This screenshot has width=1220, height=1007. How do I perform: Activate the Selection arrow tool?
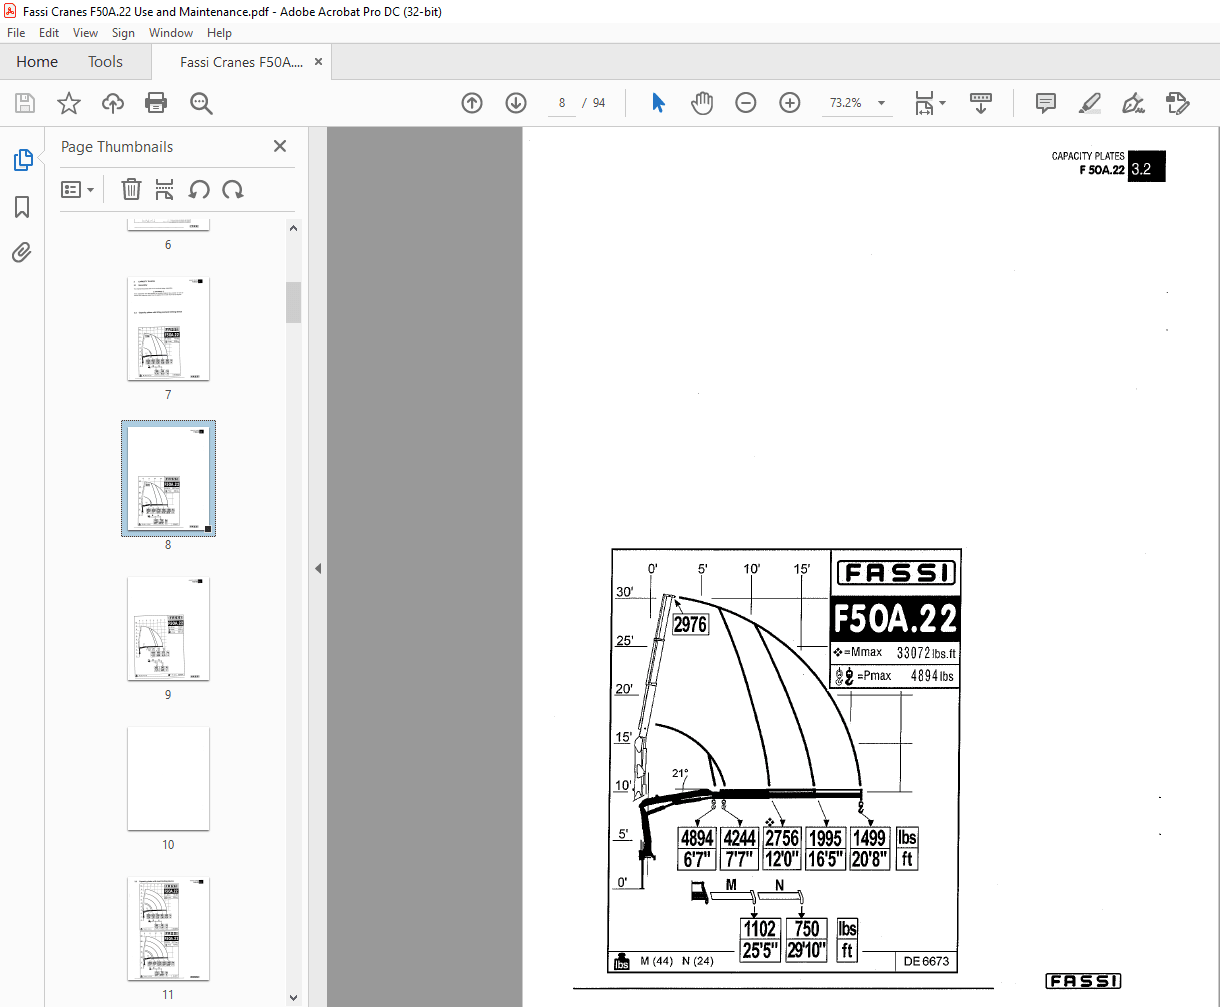coord(658,102)
